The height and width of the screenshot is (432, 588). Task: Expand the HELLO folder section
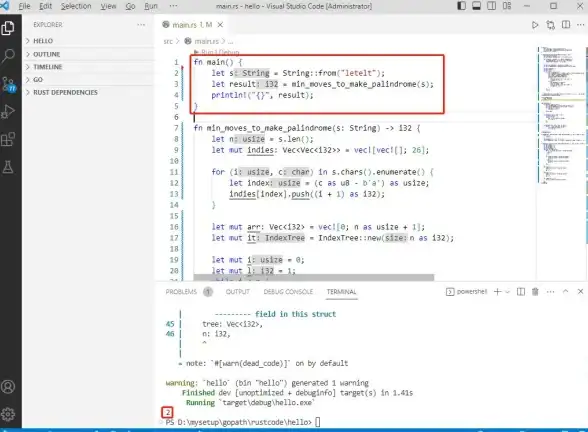point(88,41)
